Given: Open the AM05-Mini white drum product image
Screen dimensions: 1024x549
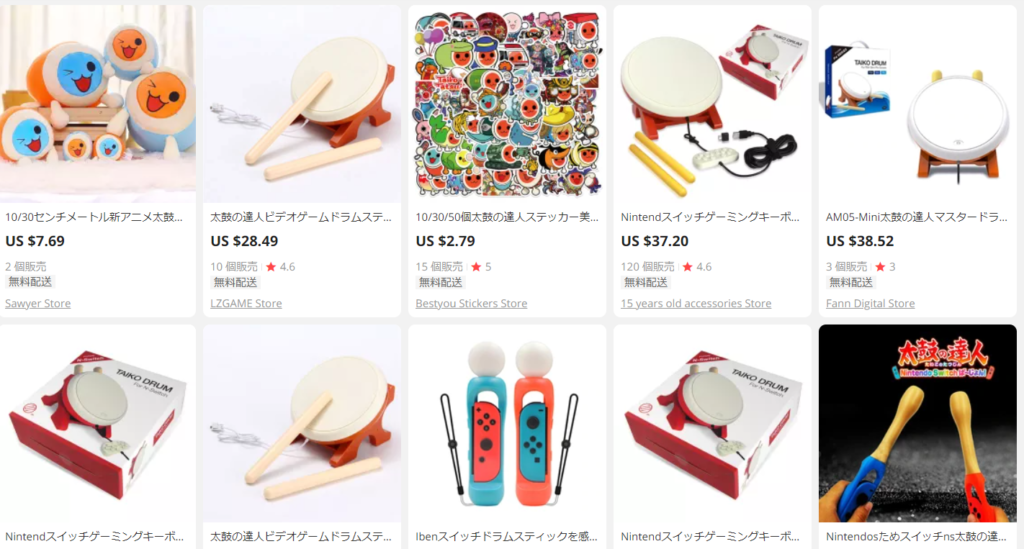Looking at the screenshot, I should (918, 104).
